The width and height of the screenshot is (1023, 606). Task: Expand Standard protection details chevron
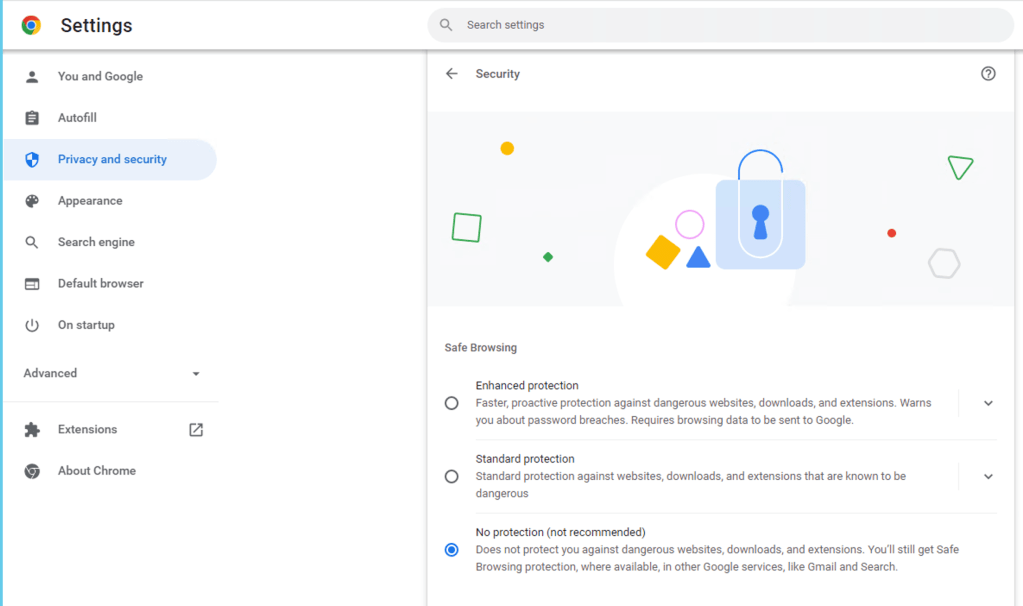click(x=988, y=477)
